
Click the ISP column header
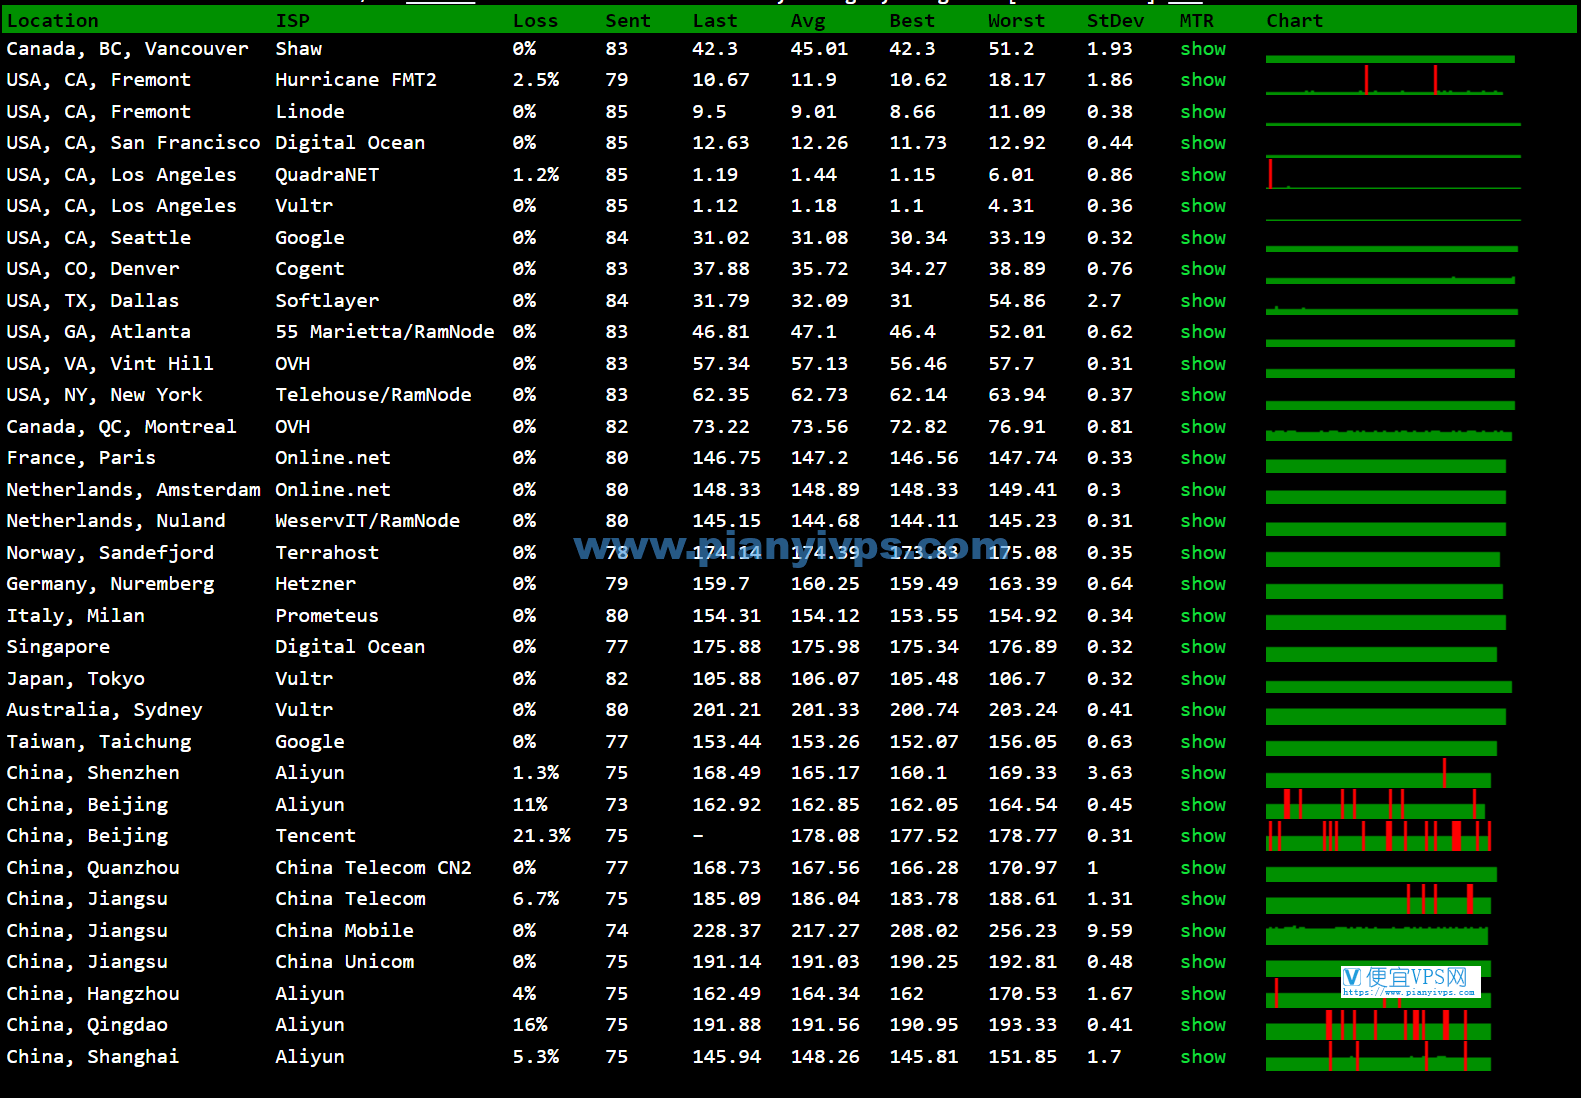click(292, 21)
